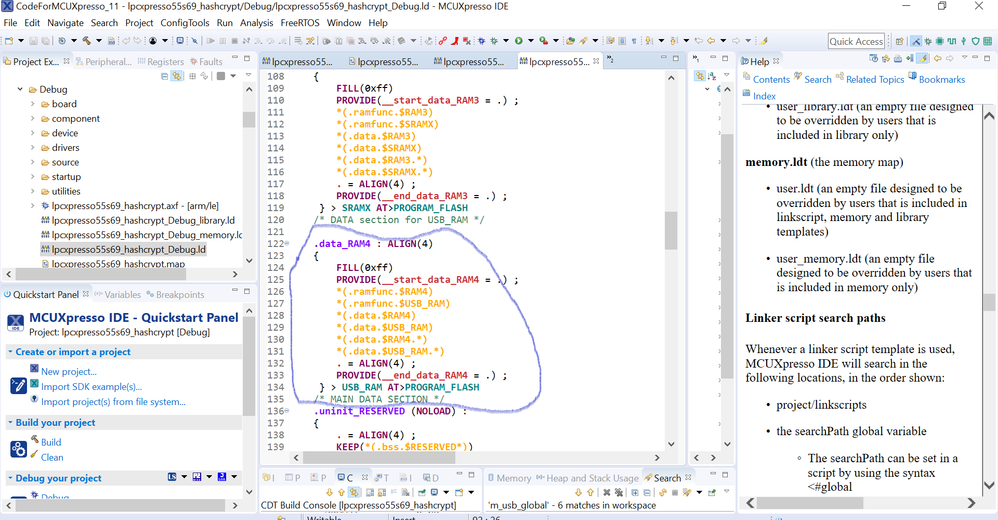
Task: Click the Remove Selected Matches X in Search view
Action: pos(607,492)
